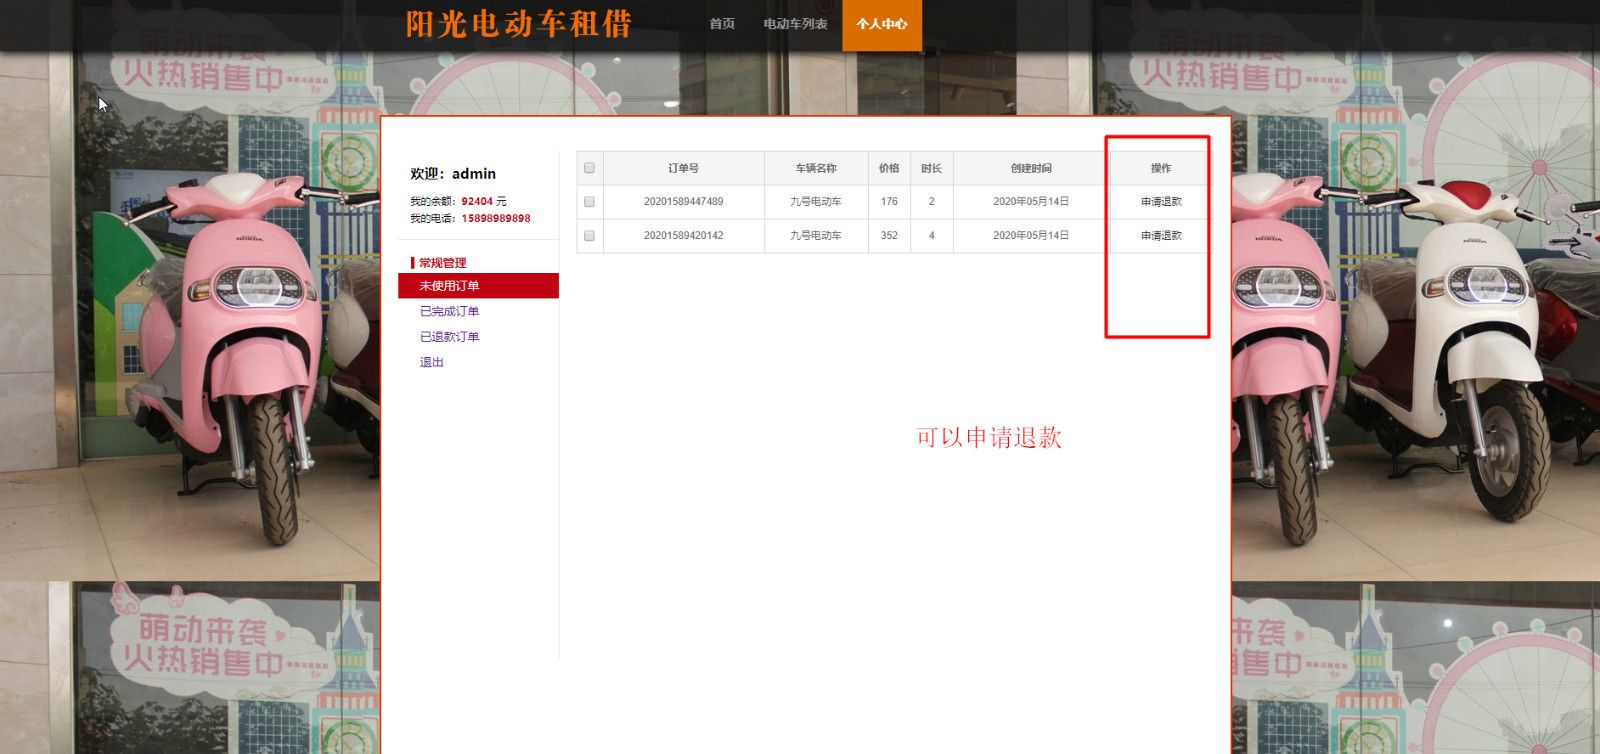Click the 阳光电动车租借 site logo
This screenshot has width=1600, height=754.
click(518, 24)
